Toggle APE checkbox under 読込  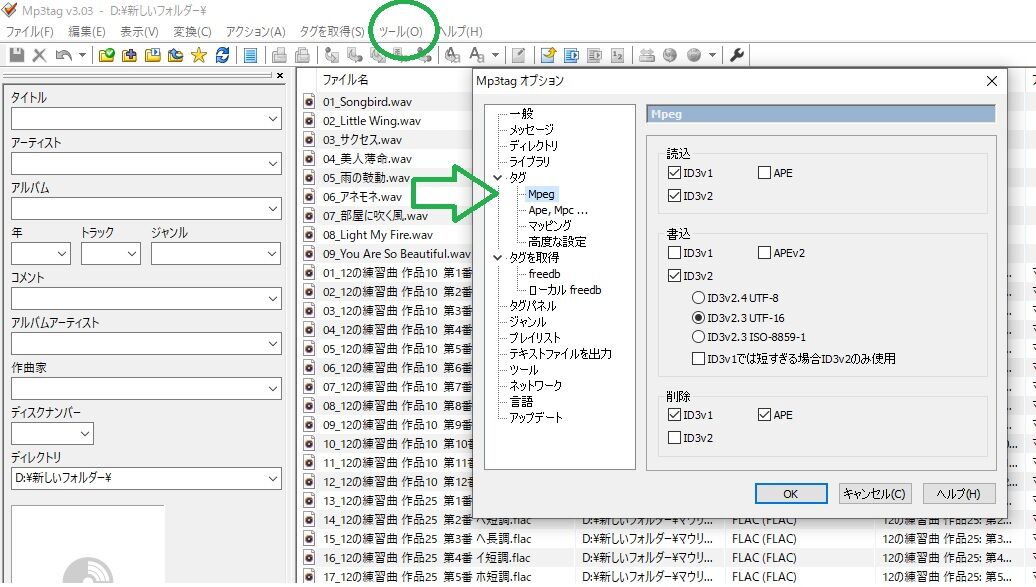(x=764, y=173)
